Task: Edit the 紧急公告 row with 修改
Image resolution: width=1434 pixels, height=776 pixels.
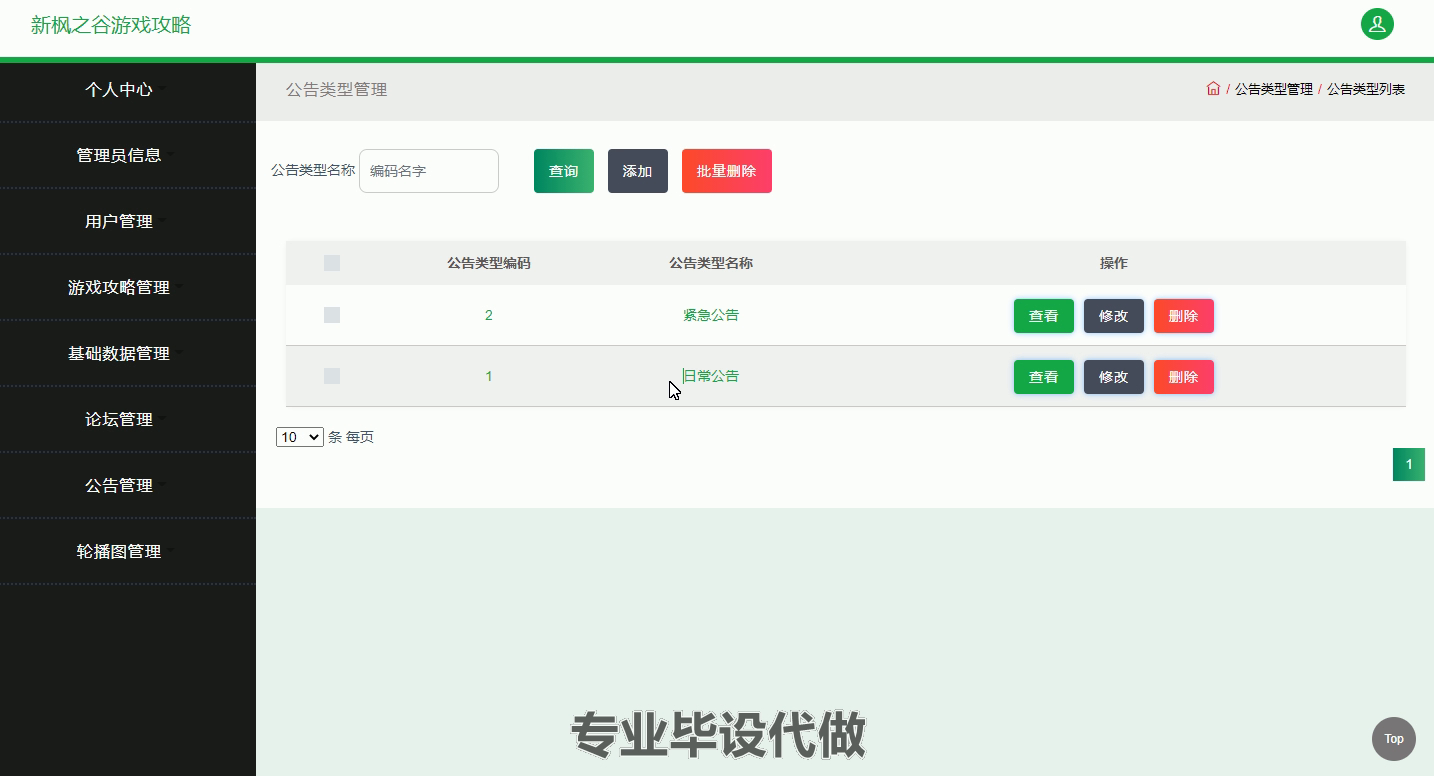Action: [x=1114, y=316]
